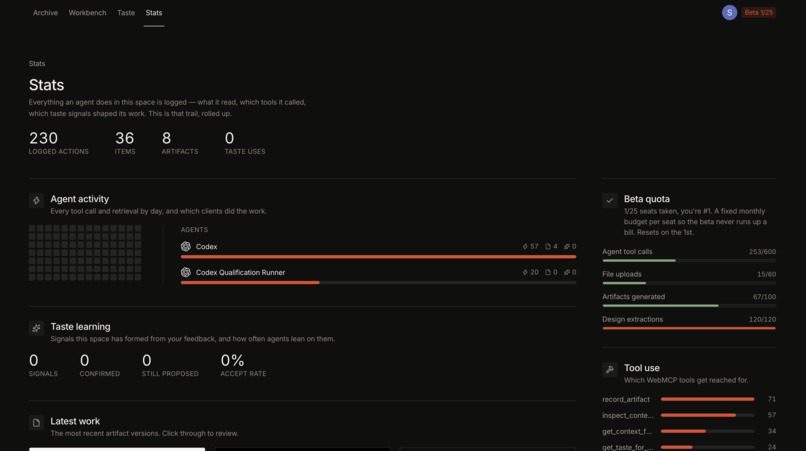Click the Stats breadcrumb
Screen dimensions: 806x451
(x=37, y=64)
